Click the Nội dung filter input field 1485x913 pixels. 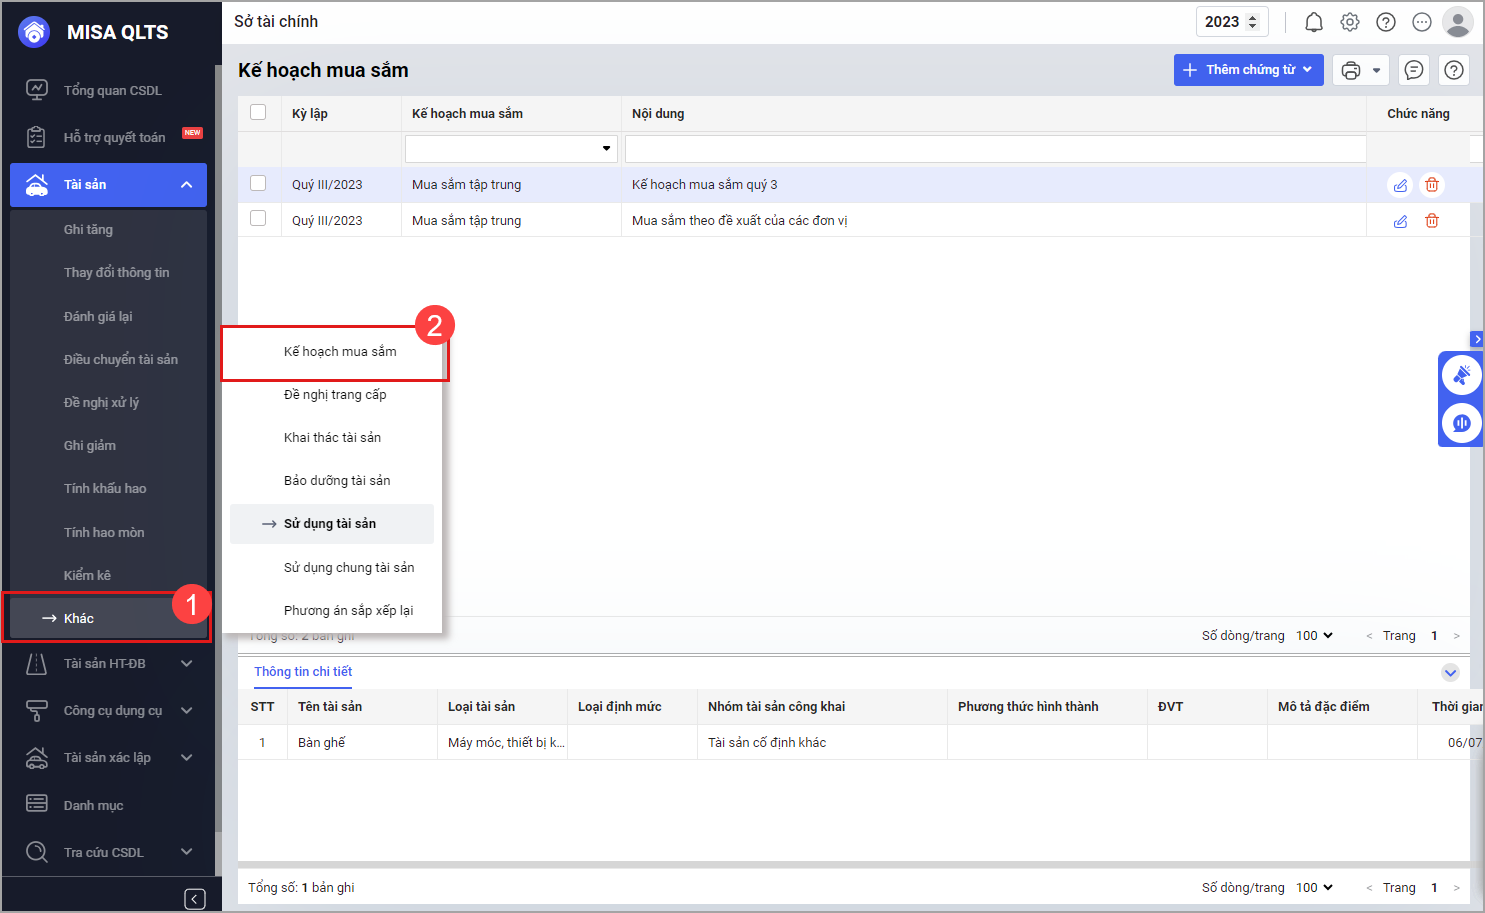pyautogui.click(x=995, y=149)
